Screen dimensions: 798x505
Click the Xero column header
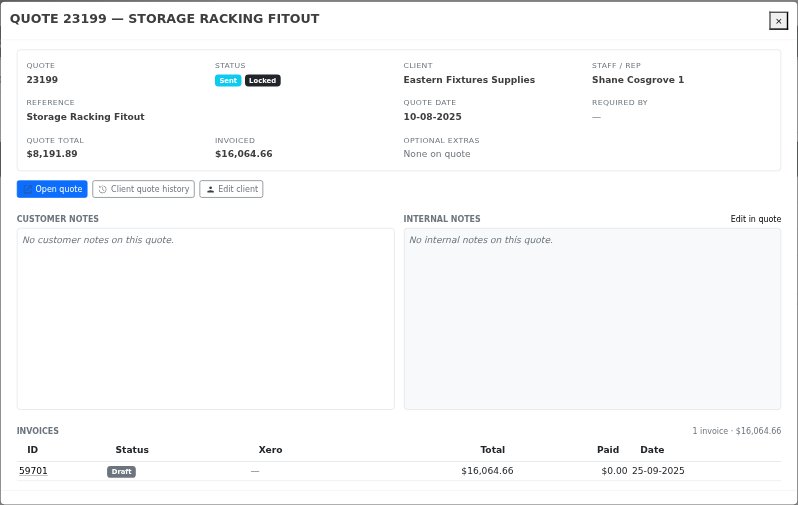(x=270, y=450)
